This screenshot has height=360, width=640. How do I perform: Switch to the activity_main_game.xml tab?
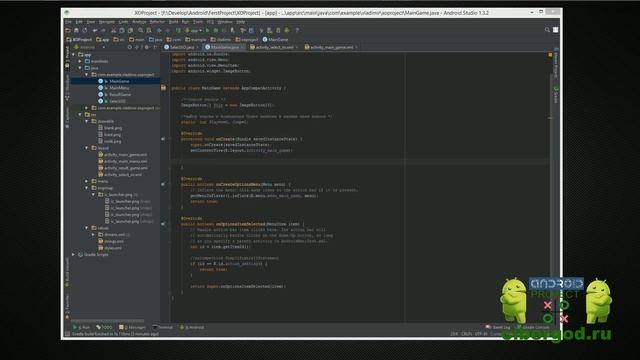331,47
